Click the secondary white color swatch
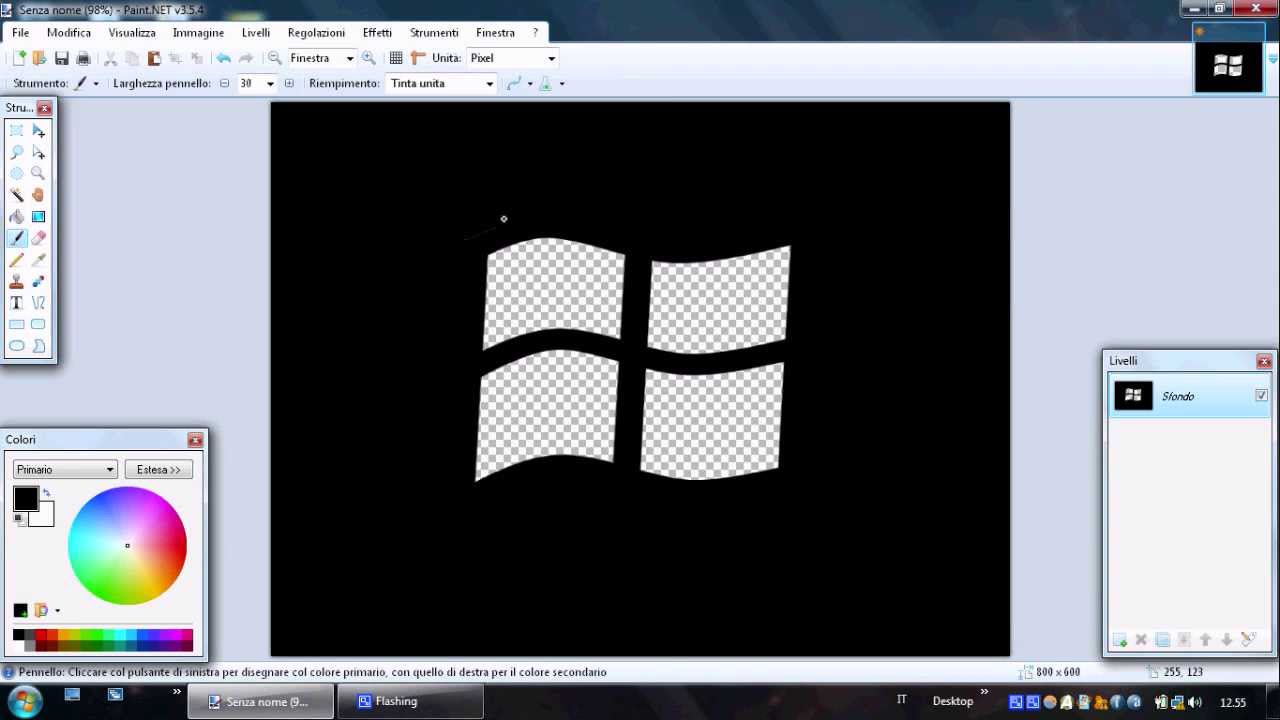 43,517
